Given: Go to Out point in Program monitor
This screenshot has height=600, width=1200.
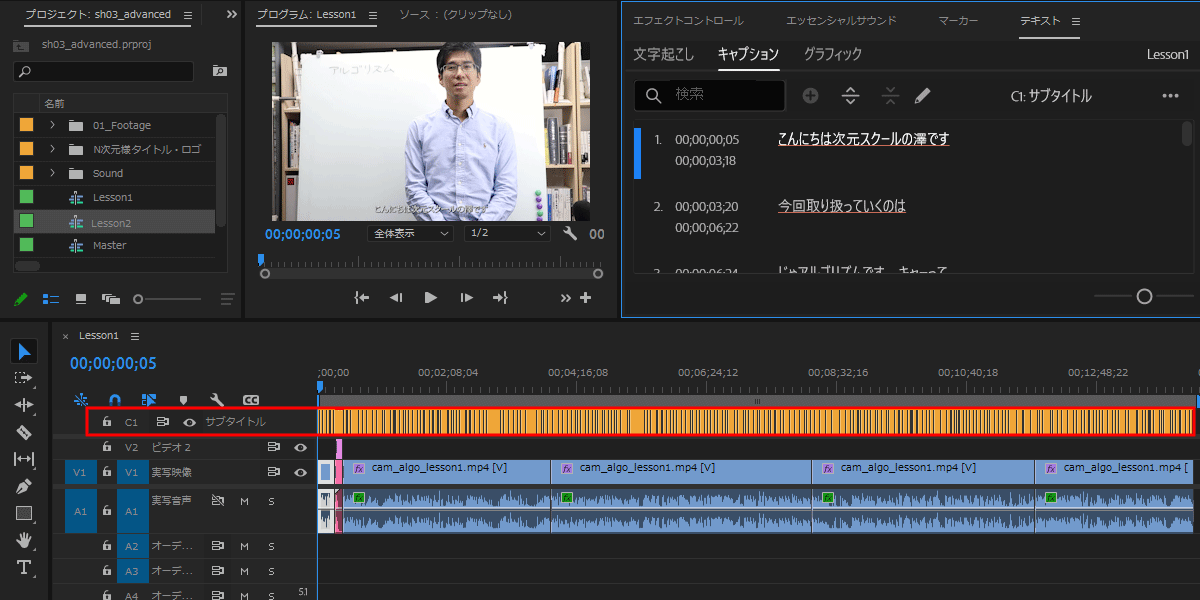Looking at the screenshot, I should tap(501, 297).
